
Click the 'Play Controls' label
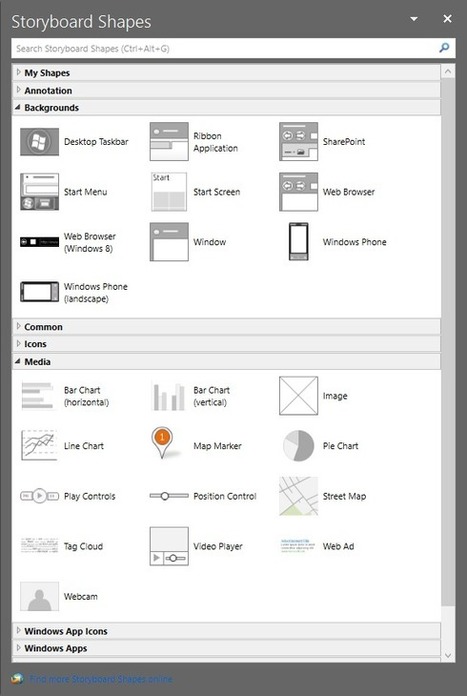click(x=90, y=496)
